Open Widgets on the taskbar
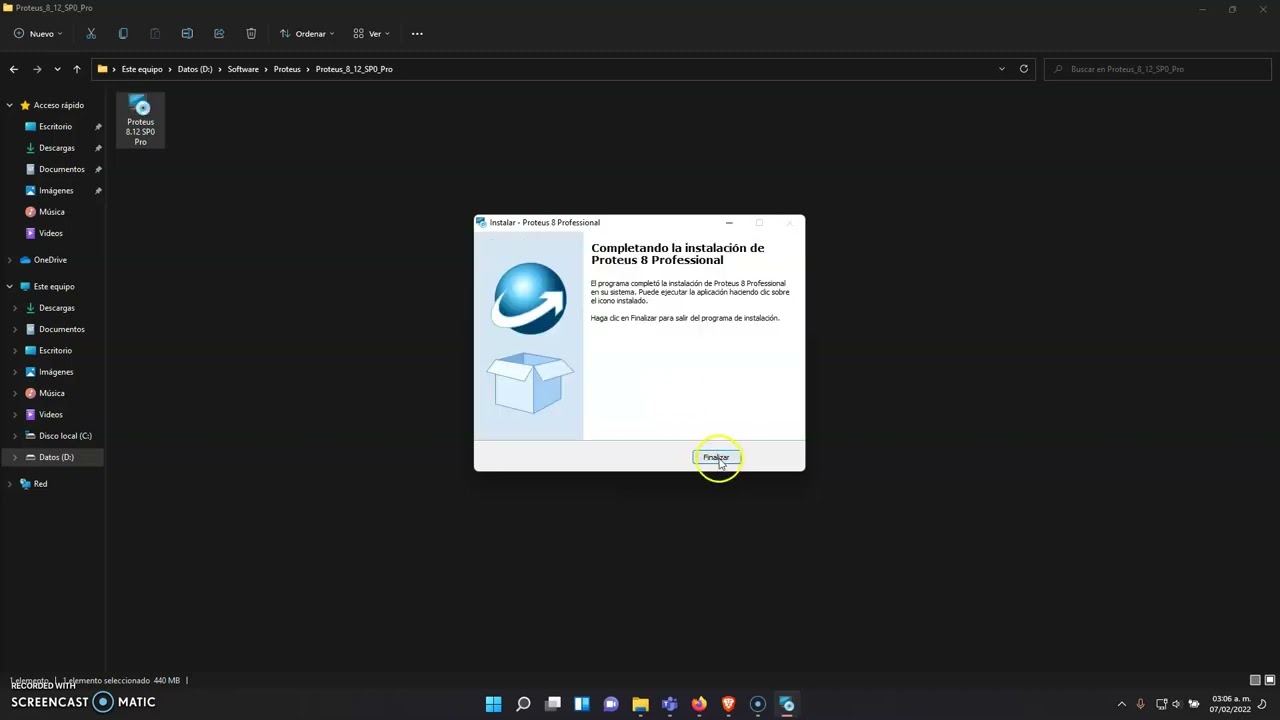This screenshot has height=720, width=1280. coord(582,704)
